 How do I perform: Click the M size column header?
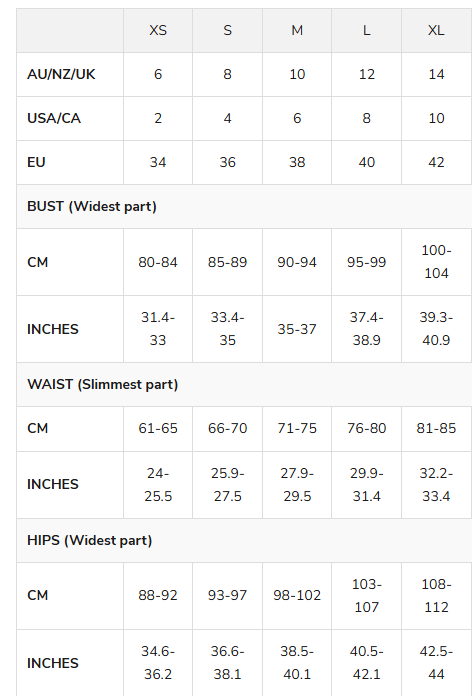[297, 30]
